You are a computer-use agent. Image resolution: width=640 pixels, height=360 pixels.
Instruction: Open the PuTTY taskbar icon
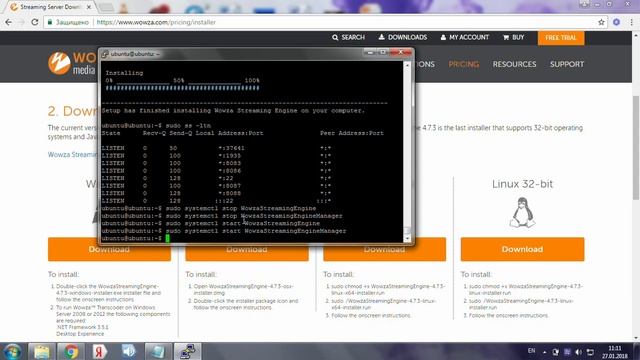tap(187, 351)
